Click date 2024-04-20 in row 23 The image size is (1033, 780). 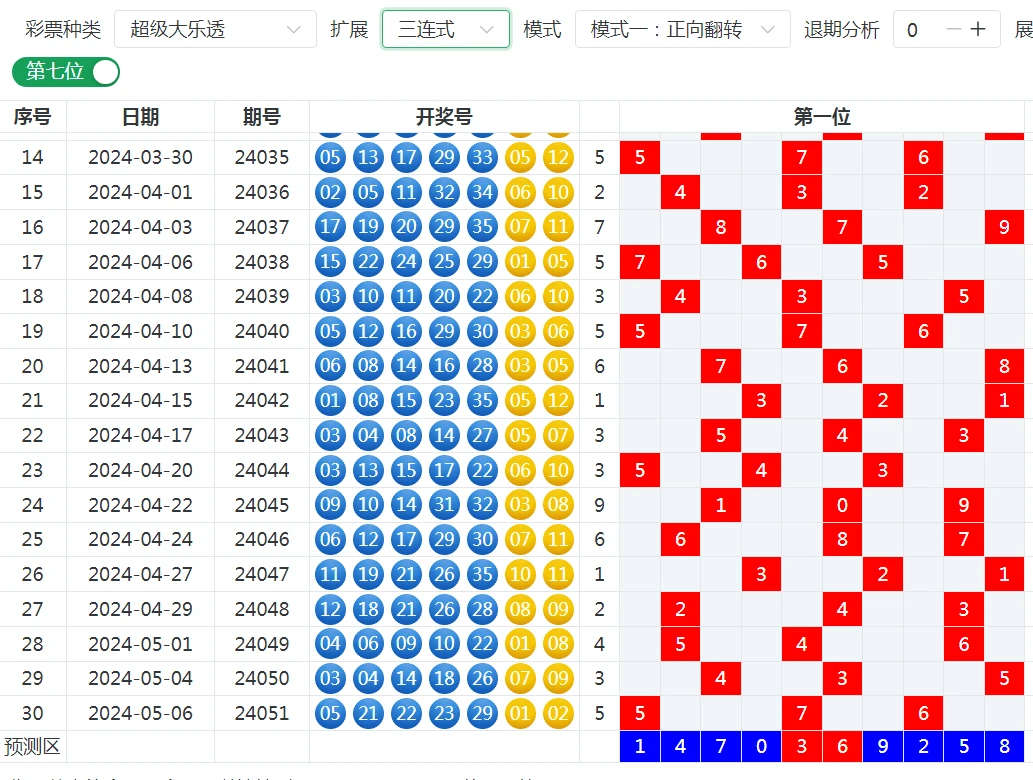coord(140,470)
